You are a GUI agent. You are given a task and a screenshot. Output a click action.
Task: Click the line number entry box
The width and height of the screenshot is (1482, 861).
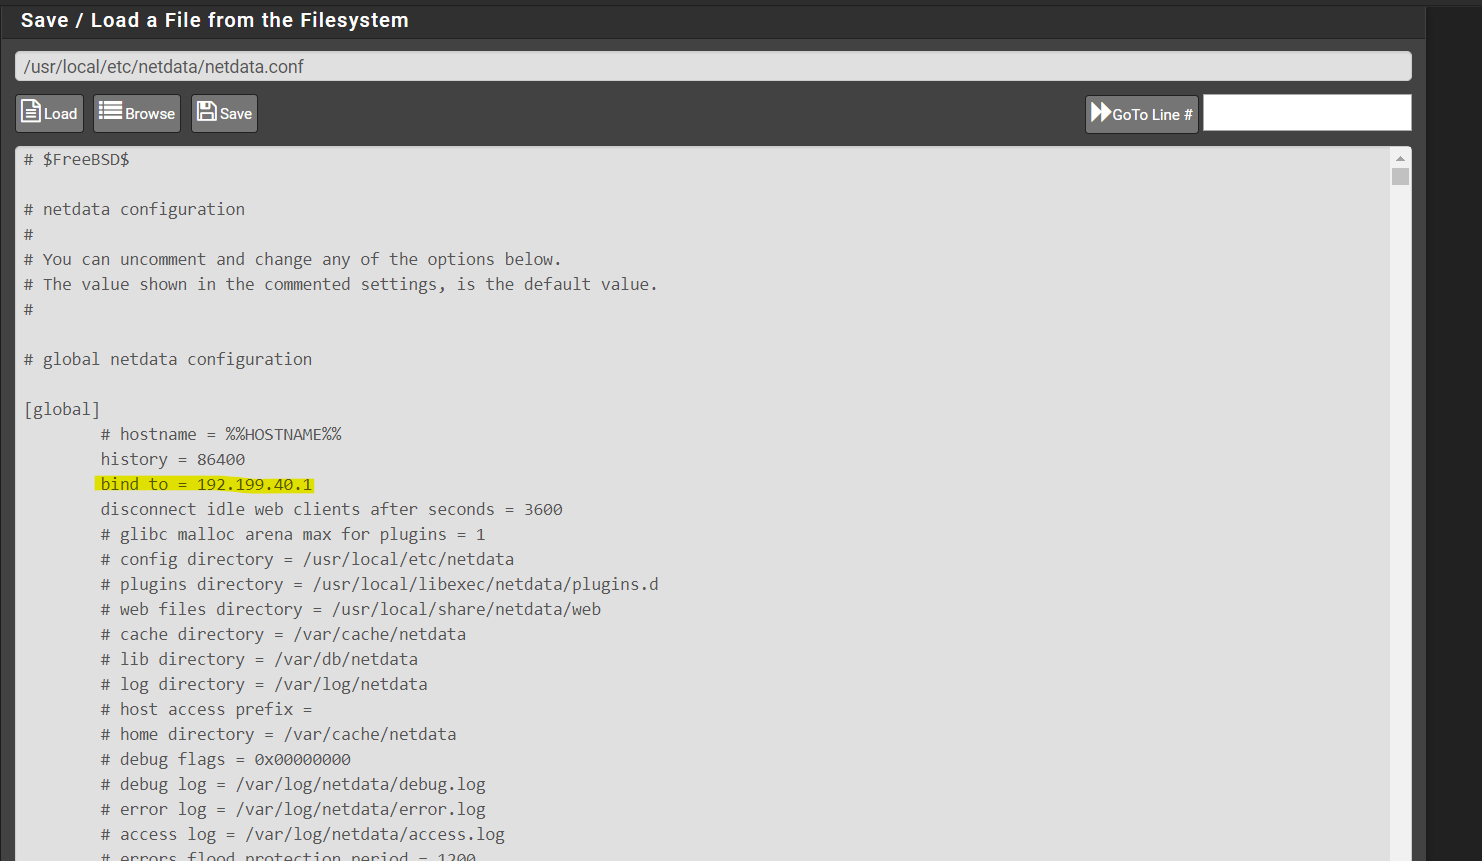[x=1306, y=112]
